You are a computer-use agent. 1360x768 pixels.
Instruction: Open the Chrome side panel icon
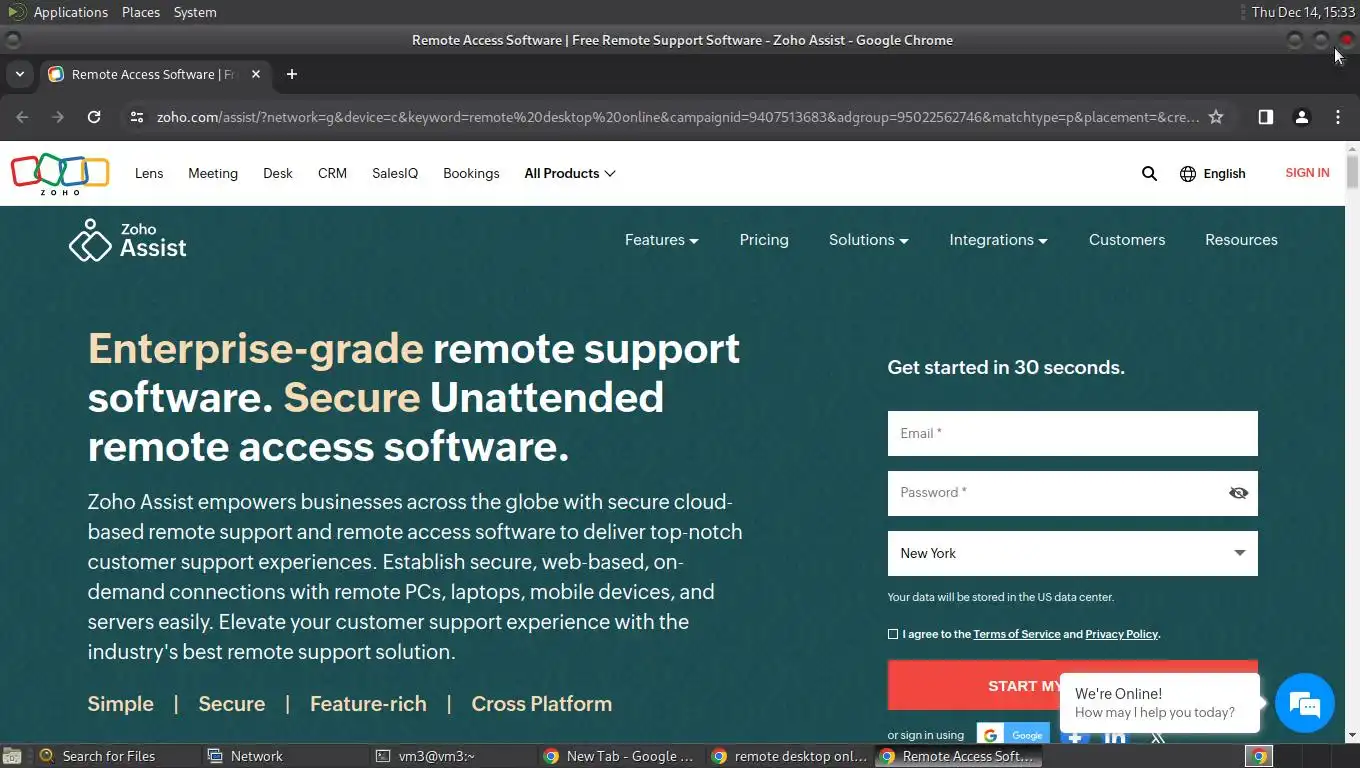click(1266, 117)
